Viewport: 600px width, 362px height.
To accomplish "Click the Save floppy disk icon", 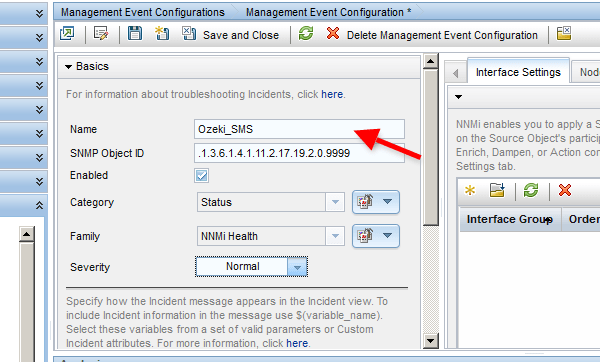I will coord(135,34).
